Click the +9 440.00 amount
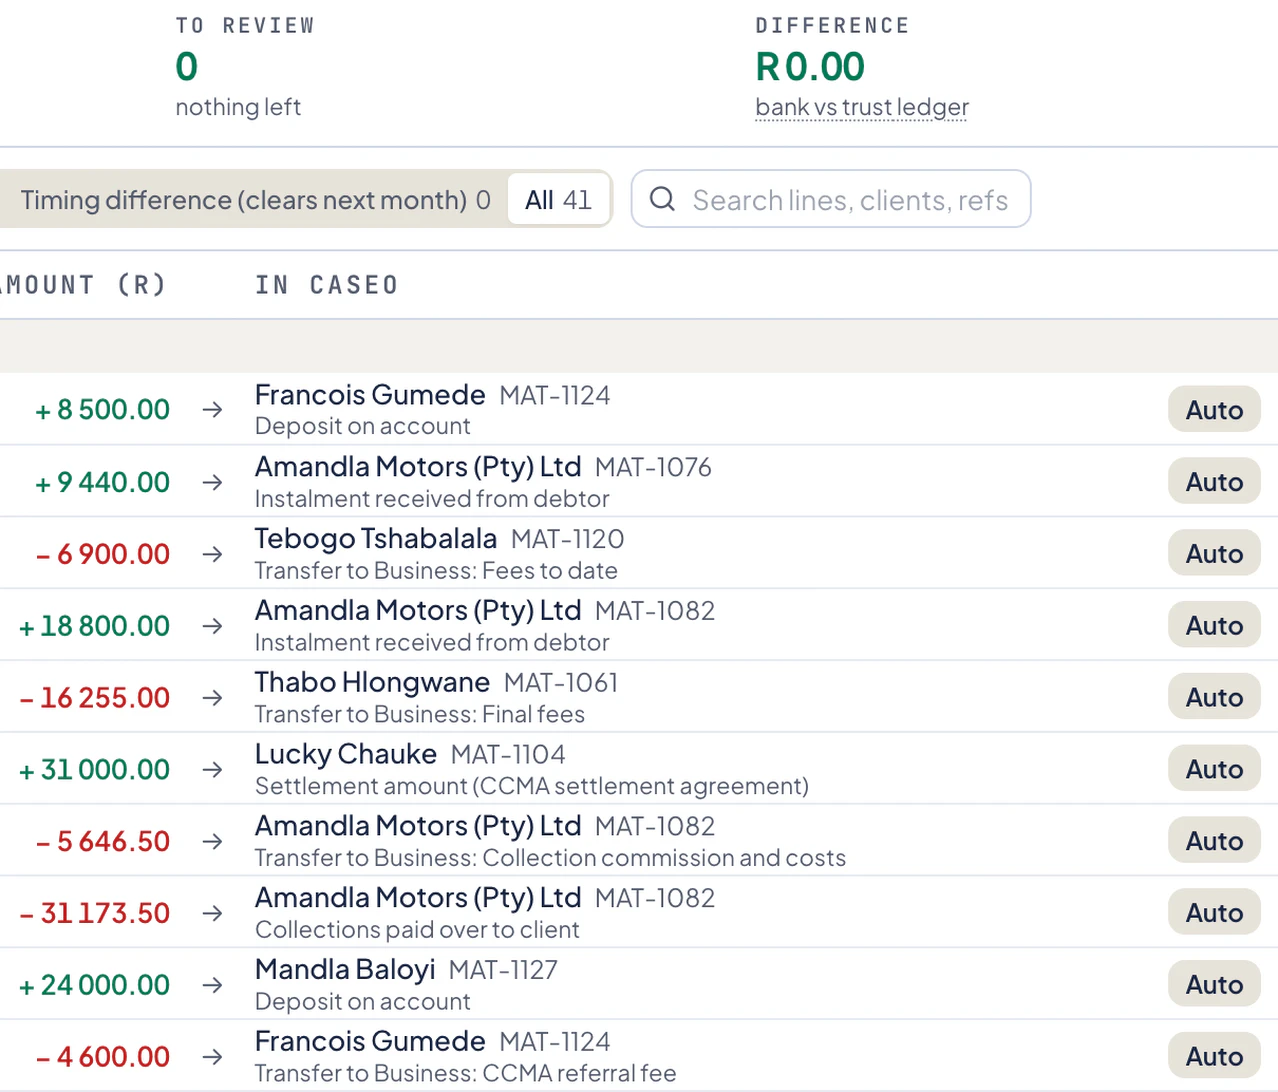This screenshot has height=1092, width=1278. click(102, 482)
